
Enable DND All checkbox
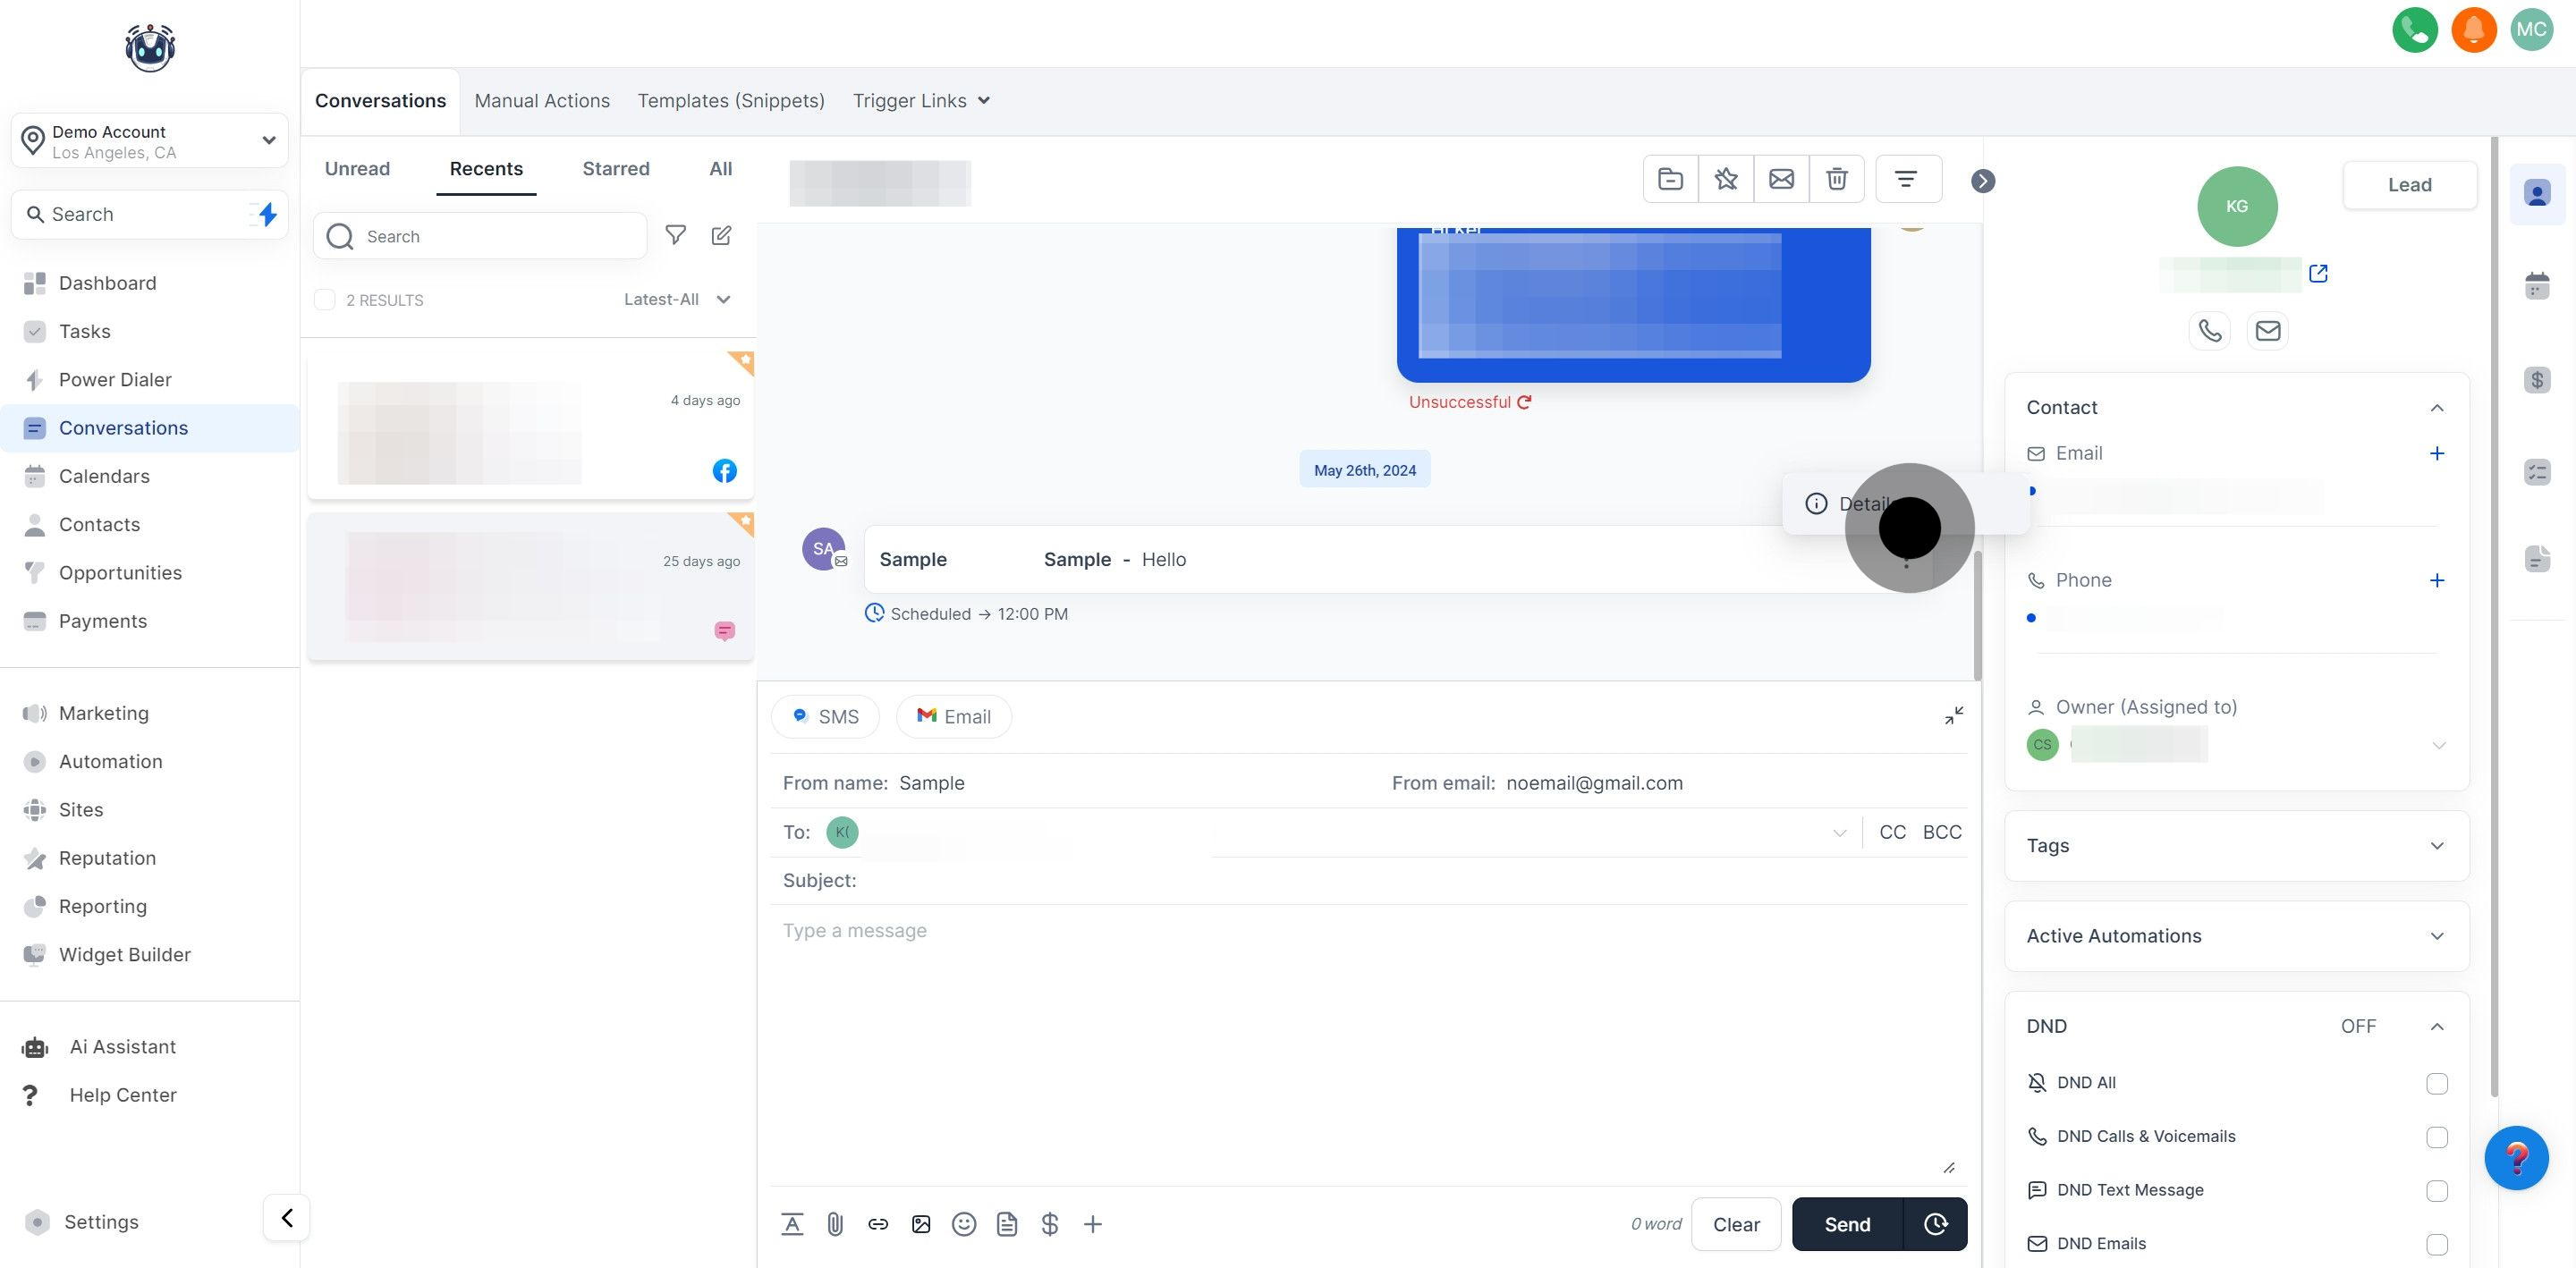click(2436, 1083)
